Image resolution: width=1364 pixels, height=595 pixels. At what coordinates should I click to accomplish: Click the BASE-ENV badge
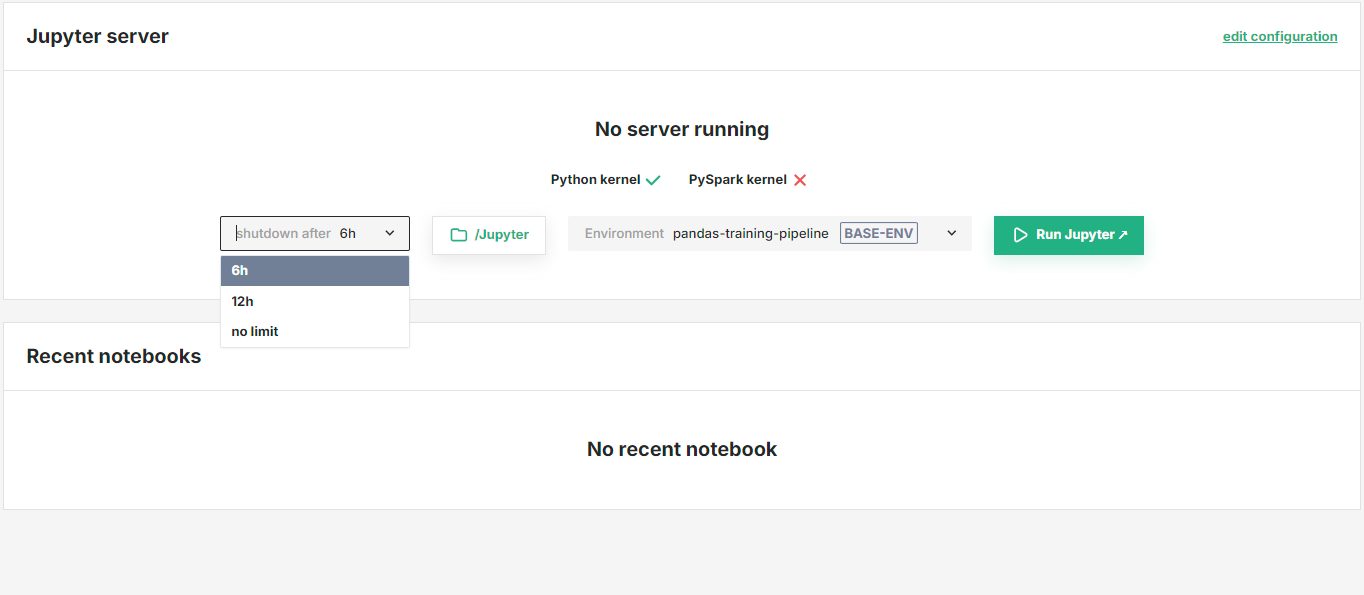(x=879, y=232)
